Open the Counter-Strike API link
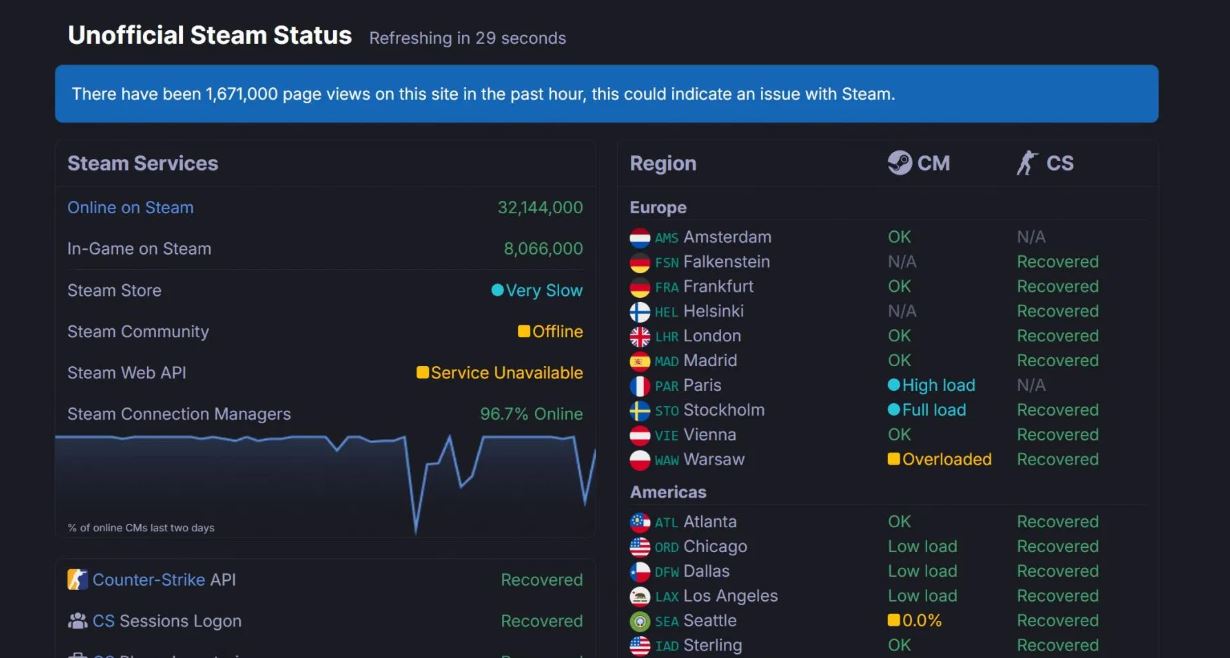 (x=148, y=580)
